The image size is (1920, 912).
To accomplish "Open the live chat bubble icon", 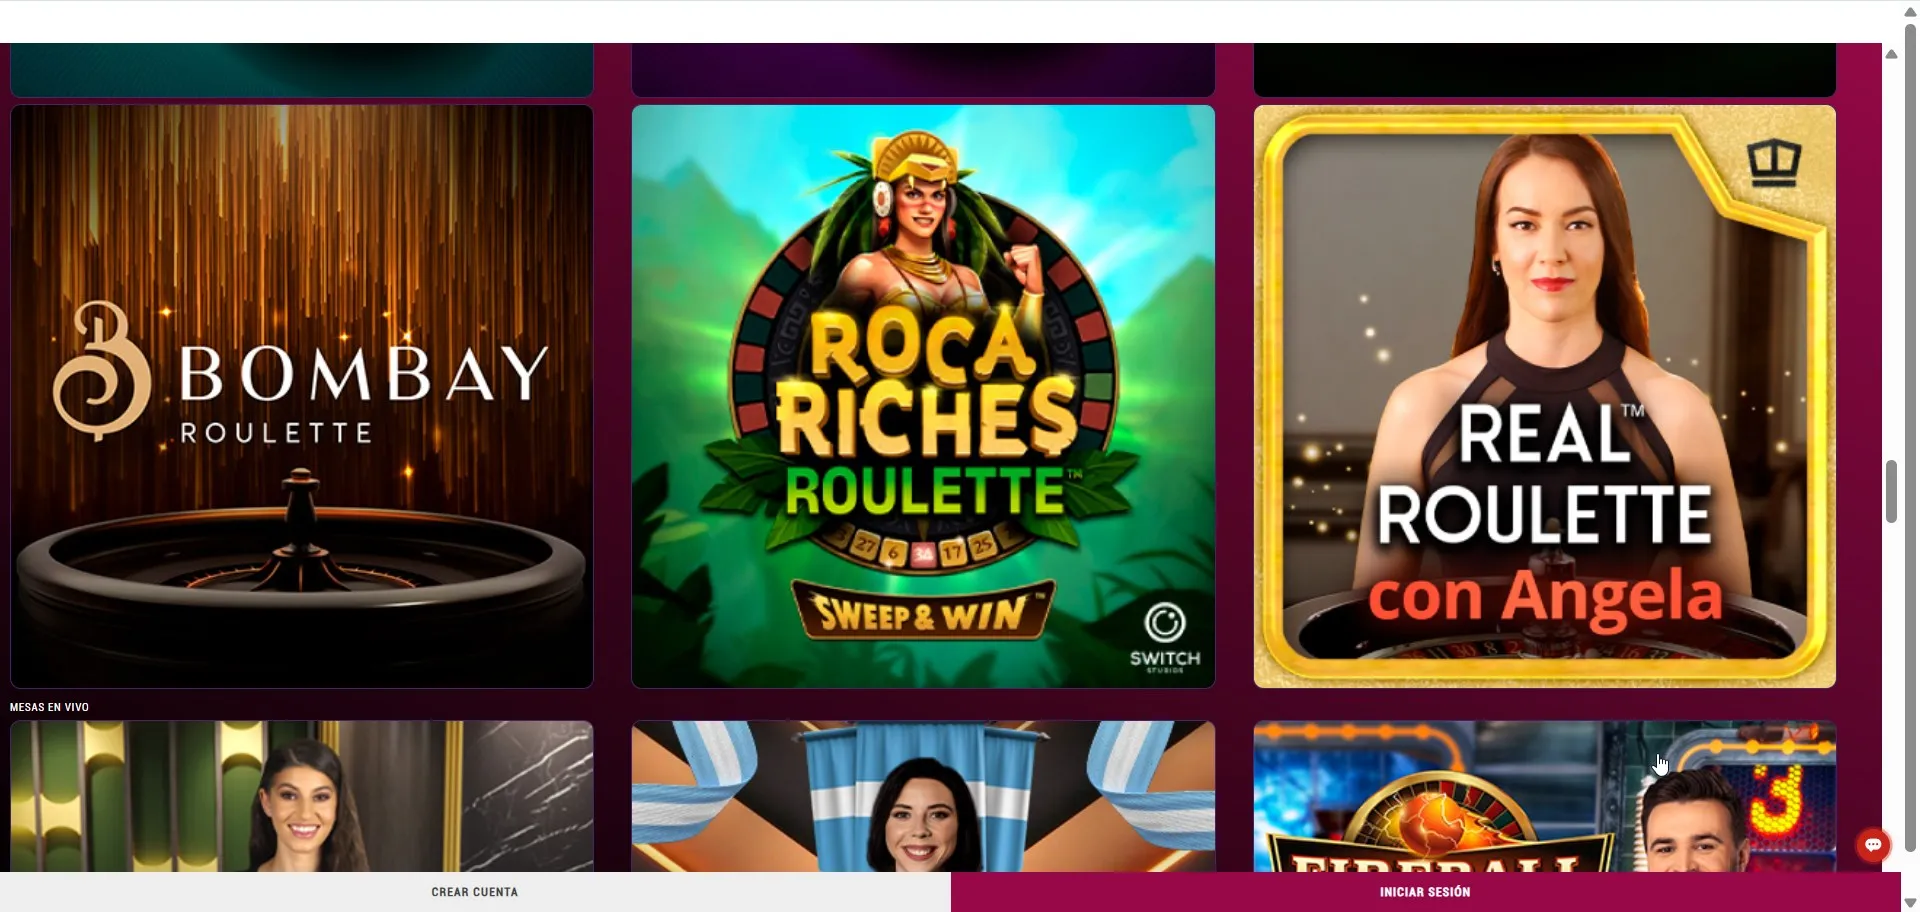I will click(1873, 845).
